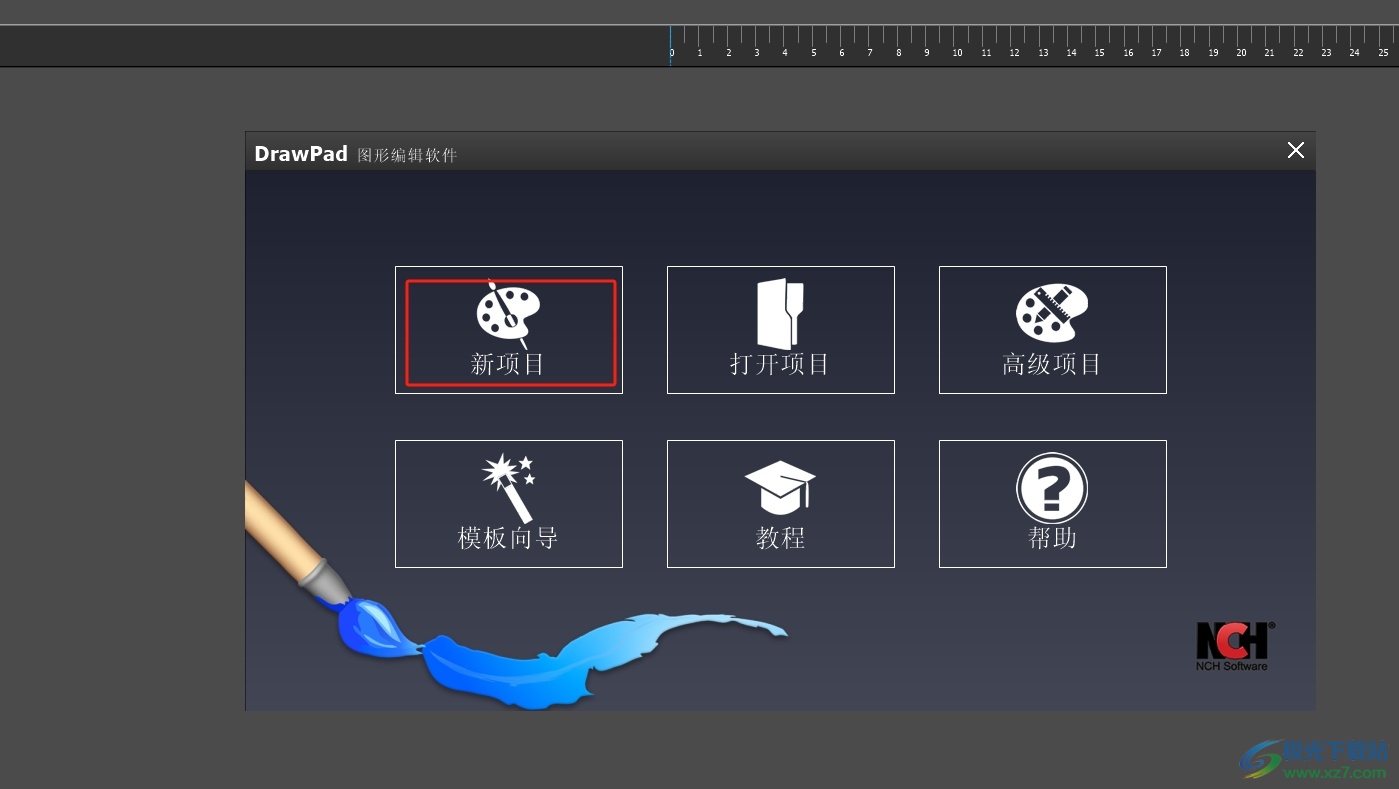
Task: Click the NCH Software logo
Action: [x=1233, y=646]
